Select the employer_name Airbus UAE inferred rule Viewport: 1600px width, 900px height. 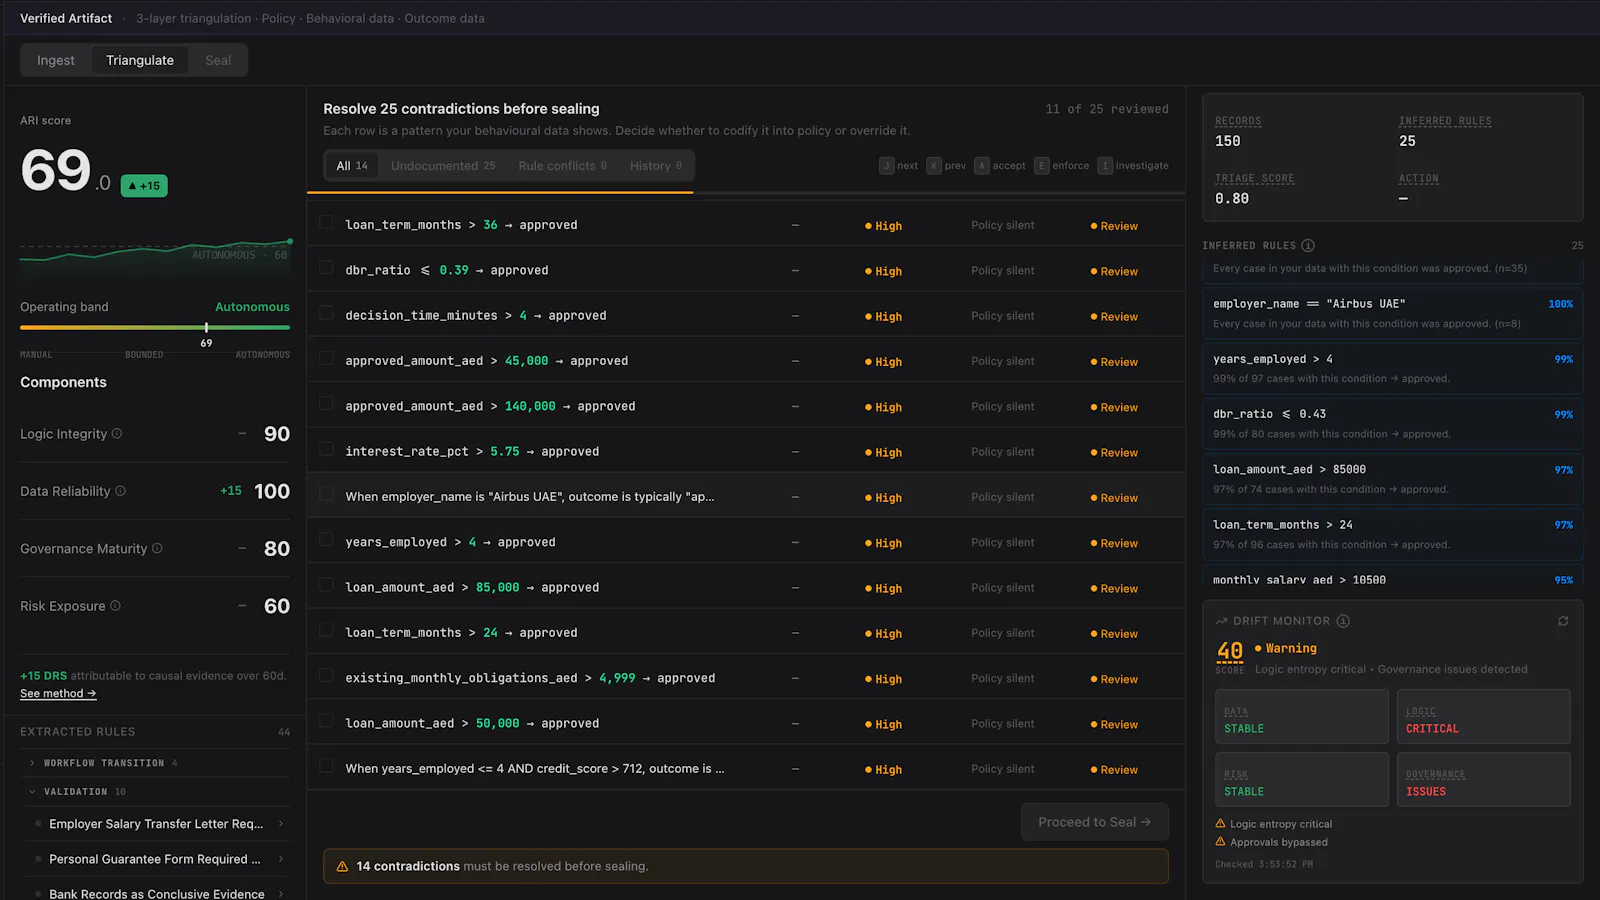tap(1392, 312)
